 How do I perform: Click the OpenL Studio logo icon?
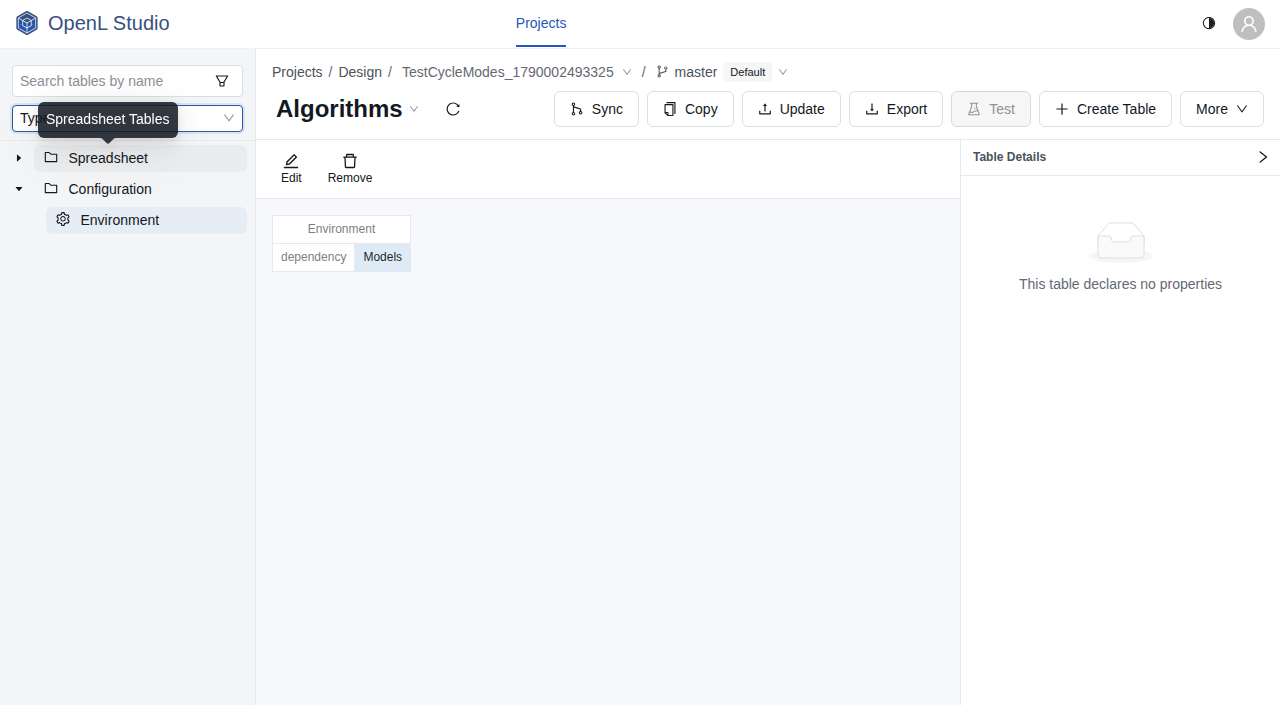[27, 23]
